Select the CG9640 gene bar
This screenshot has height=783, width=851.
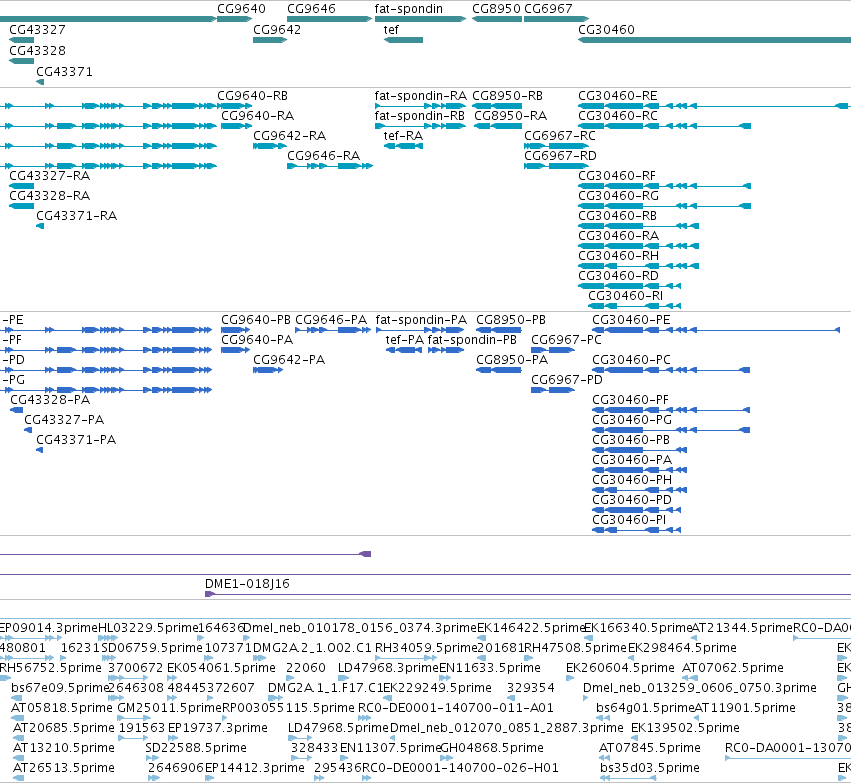coord(234,19)
